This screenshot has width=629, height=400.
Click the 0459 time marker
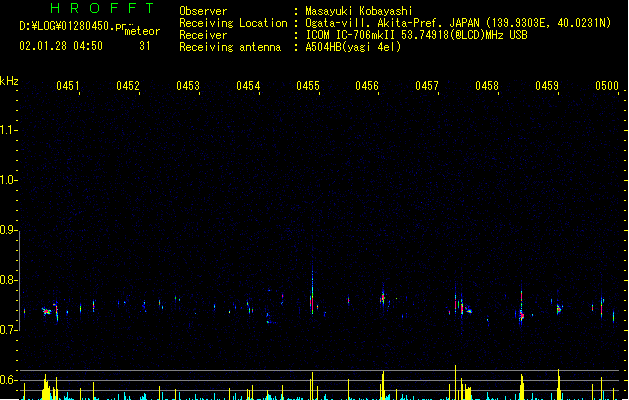[547, 85]
